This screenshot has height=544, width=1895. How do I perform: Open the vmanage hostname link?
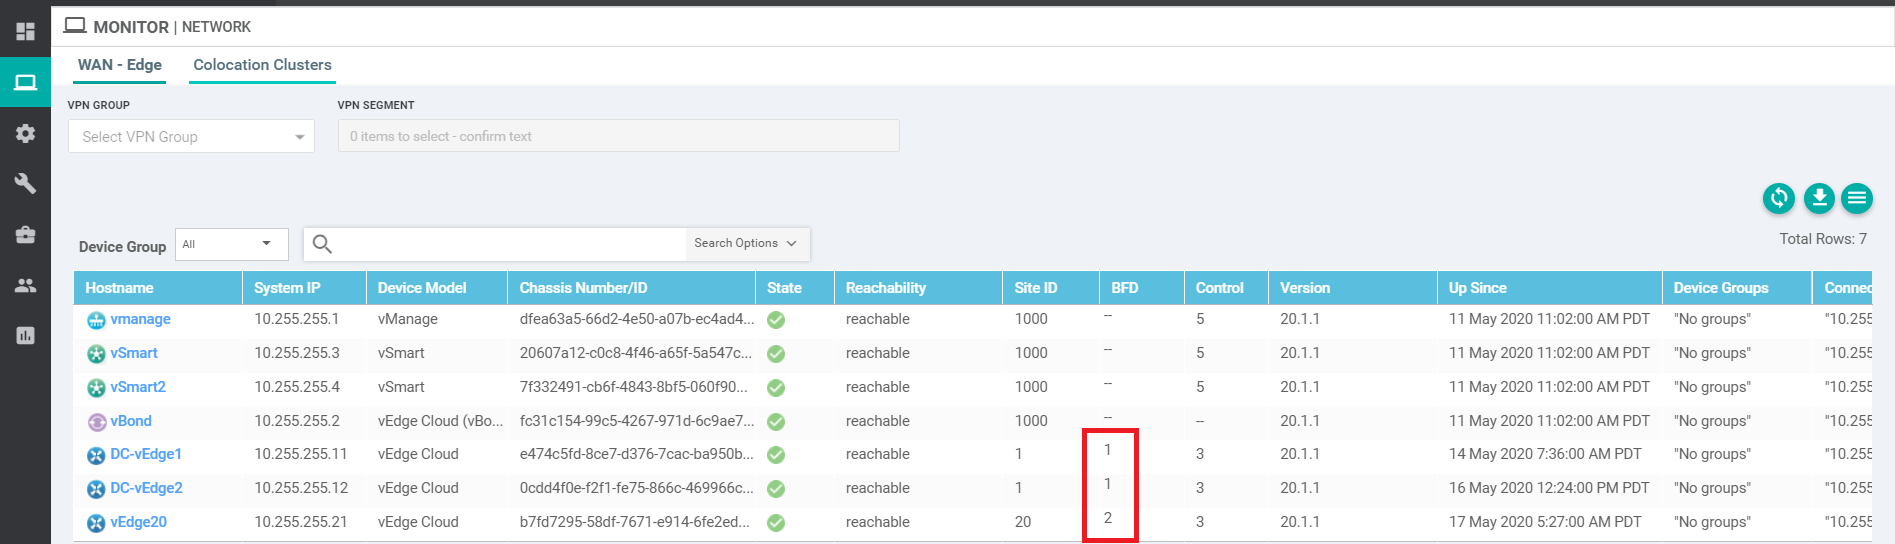pos(140,319)
